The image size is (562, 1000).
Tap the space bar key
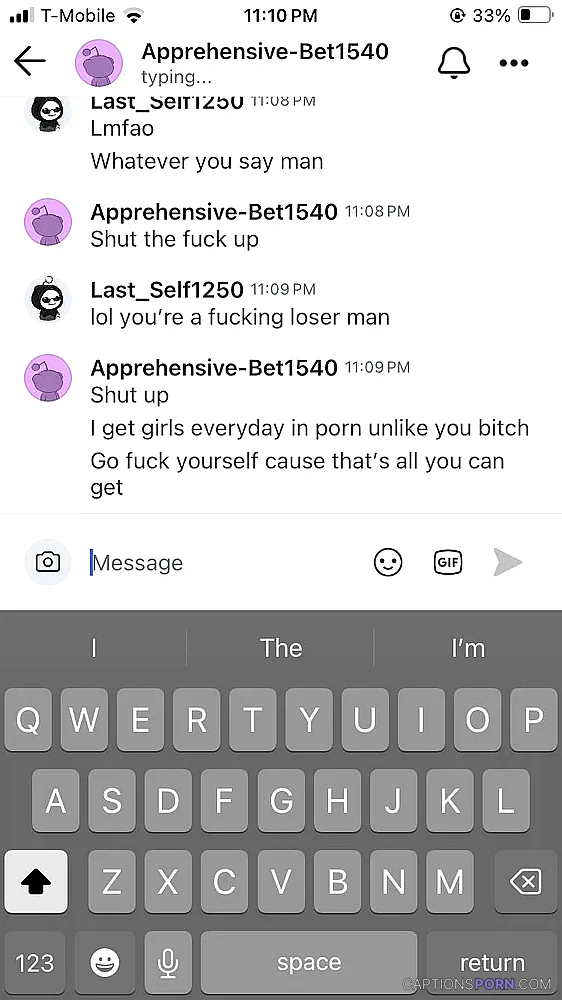point(309,962)
